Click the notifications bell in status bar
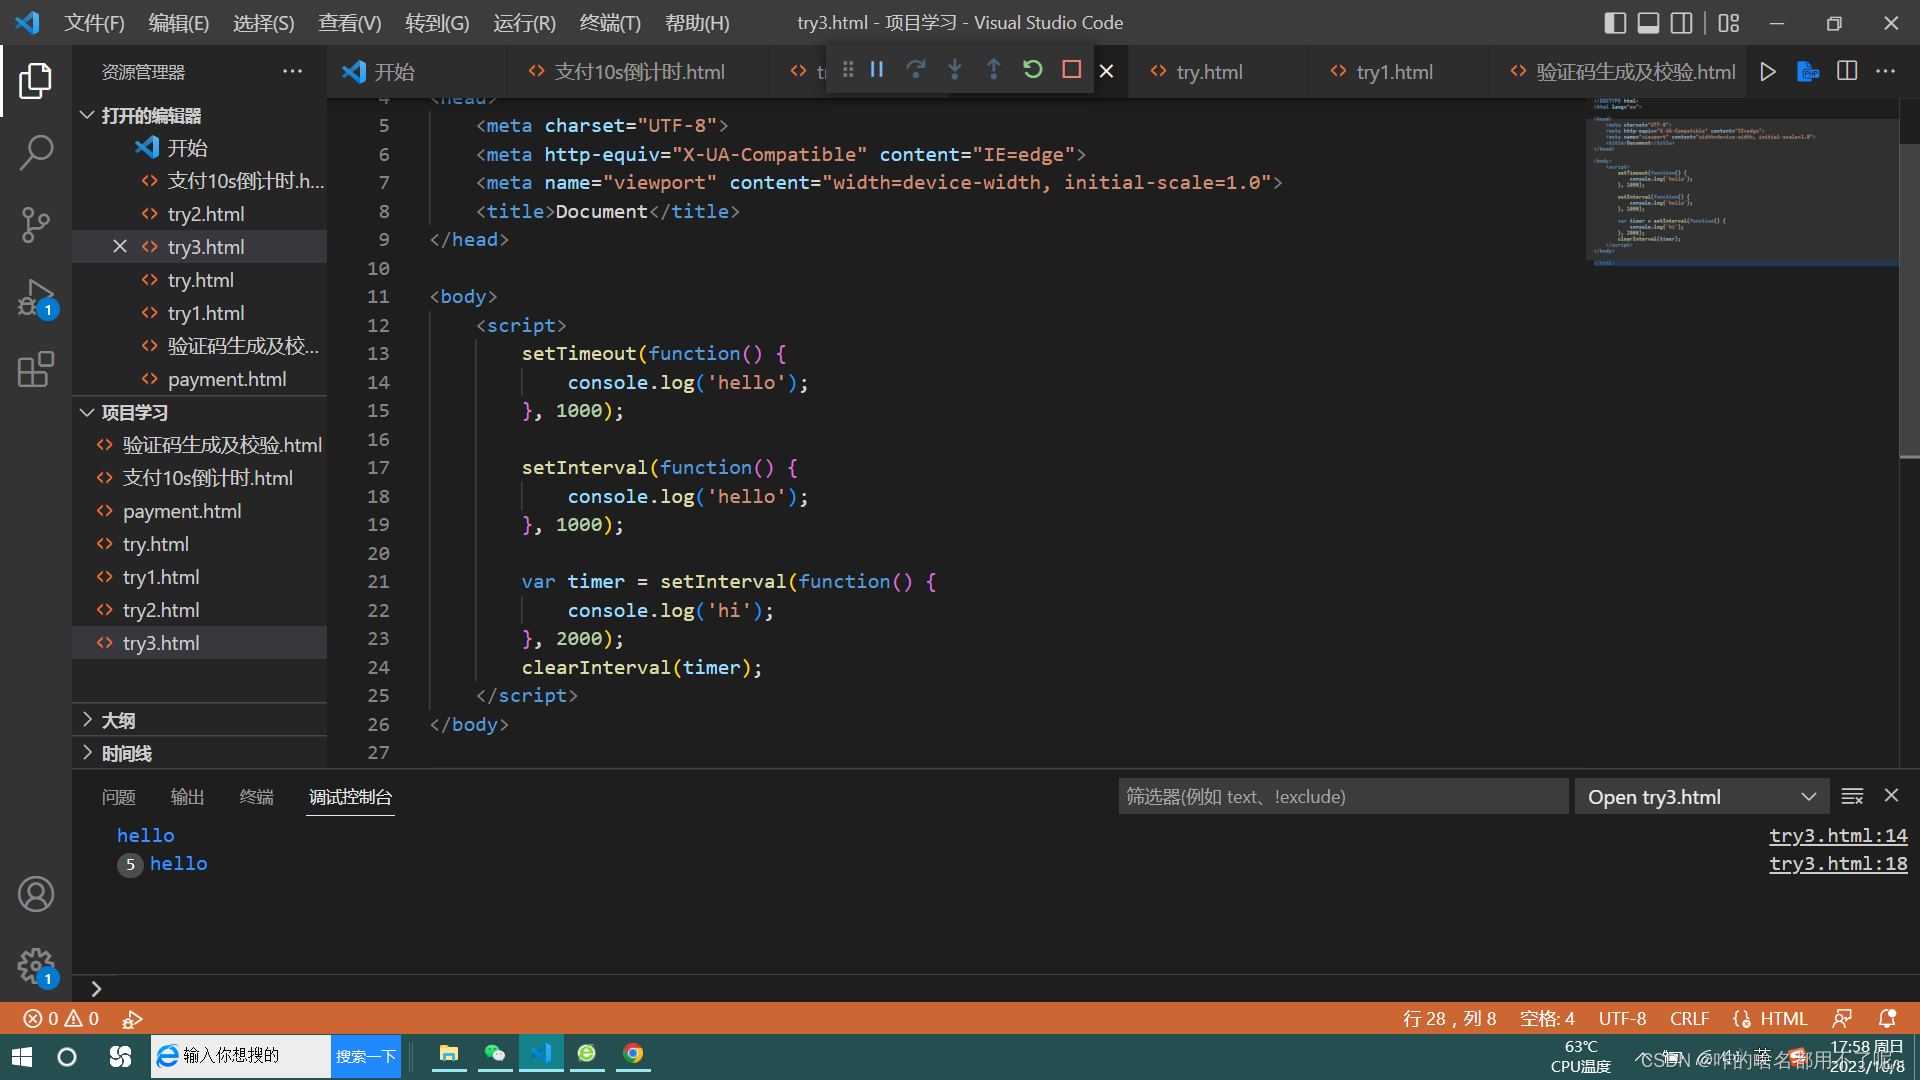The width and height of the screenshot is (1920, 1080). [1887, 1018]
